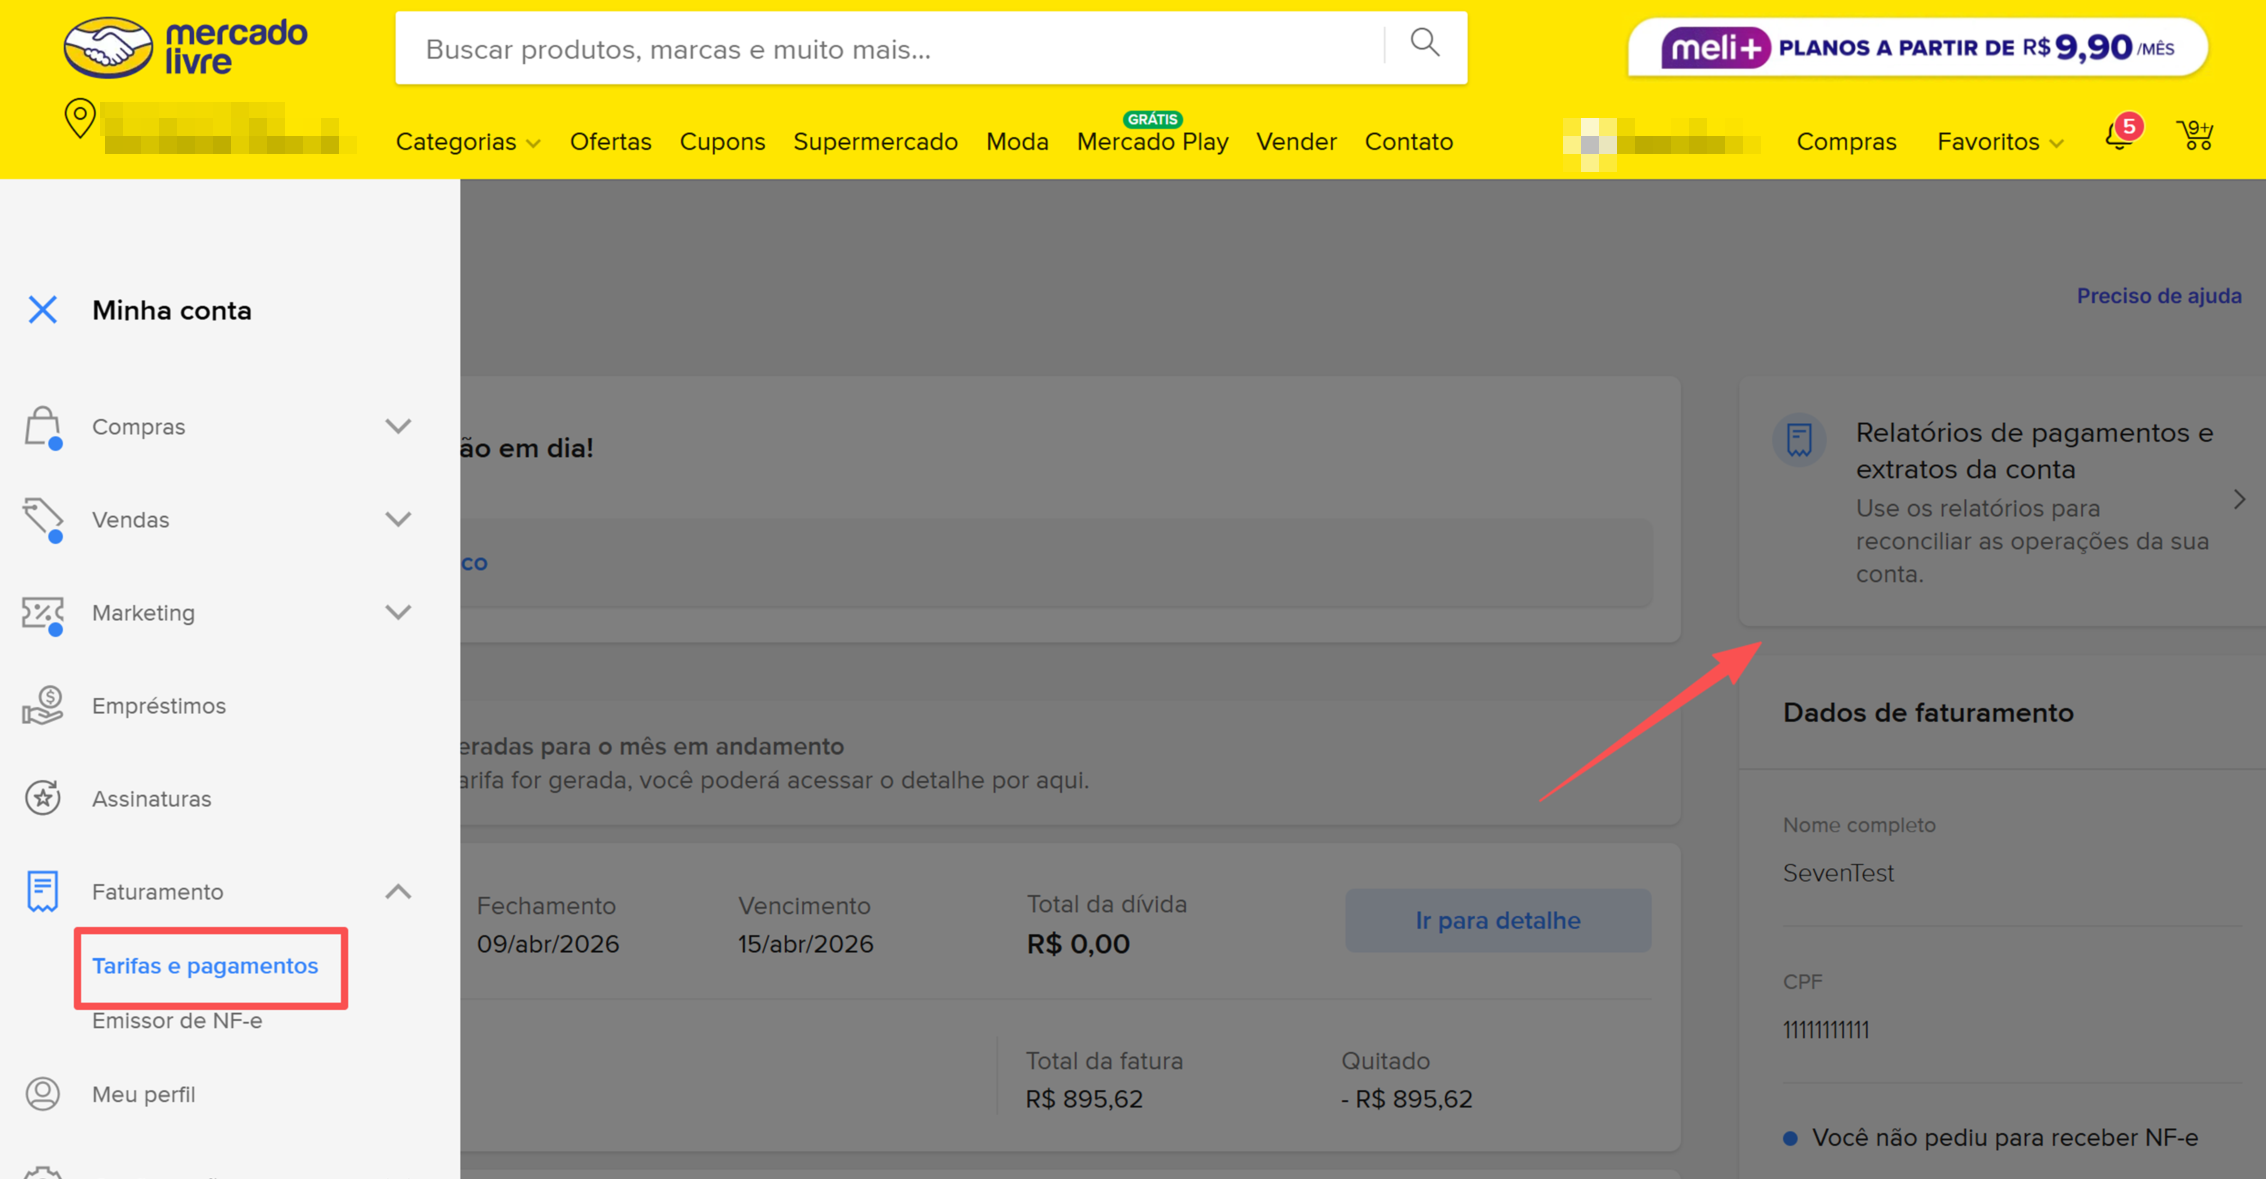2266x1179 pixels.
Task: Click the Empréstimos hand-coin icon
Action: pos(43,706)
